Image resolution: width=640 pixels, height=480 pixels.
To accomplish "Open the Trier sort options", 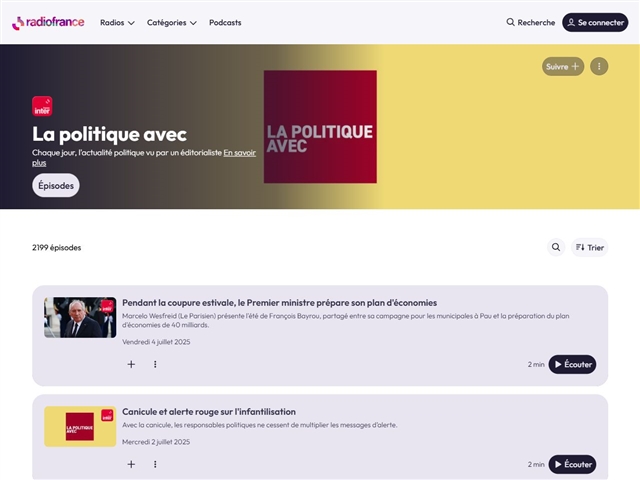I will pyautogui.click(x=589, y=247).
